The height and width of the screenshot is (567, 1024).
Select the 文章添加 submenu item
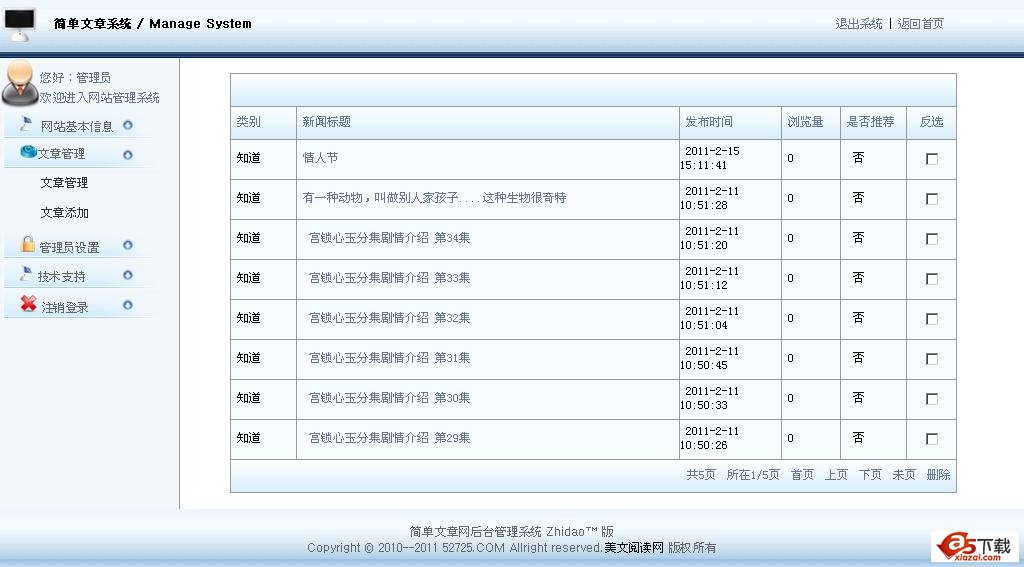tap(64, 213)
